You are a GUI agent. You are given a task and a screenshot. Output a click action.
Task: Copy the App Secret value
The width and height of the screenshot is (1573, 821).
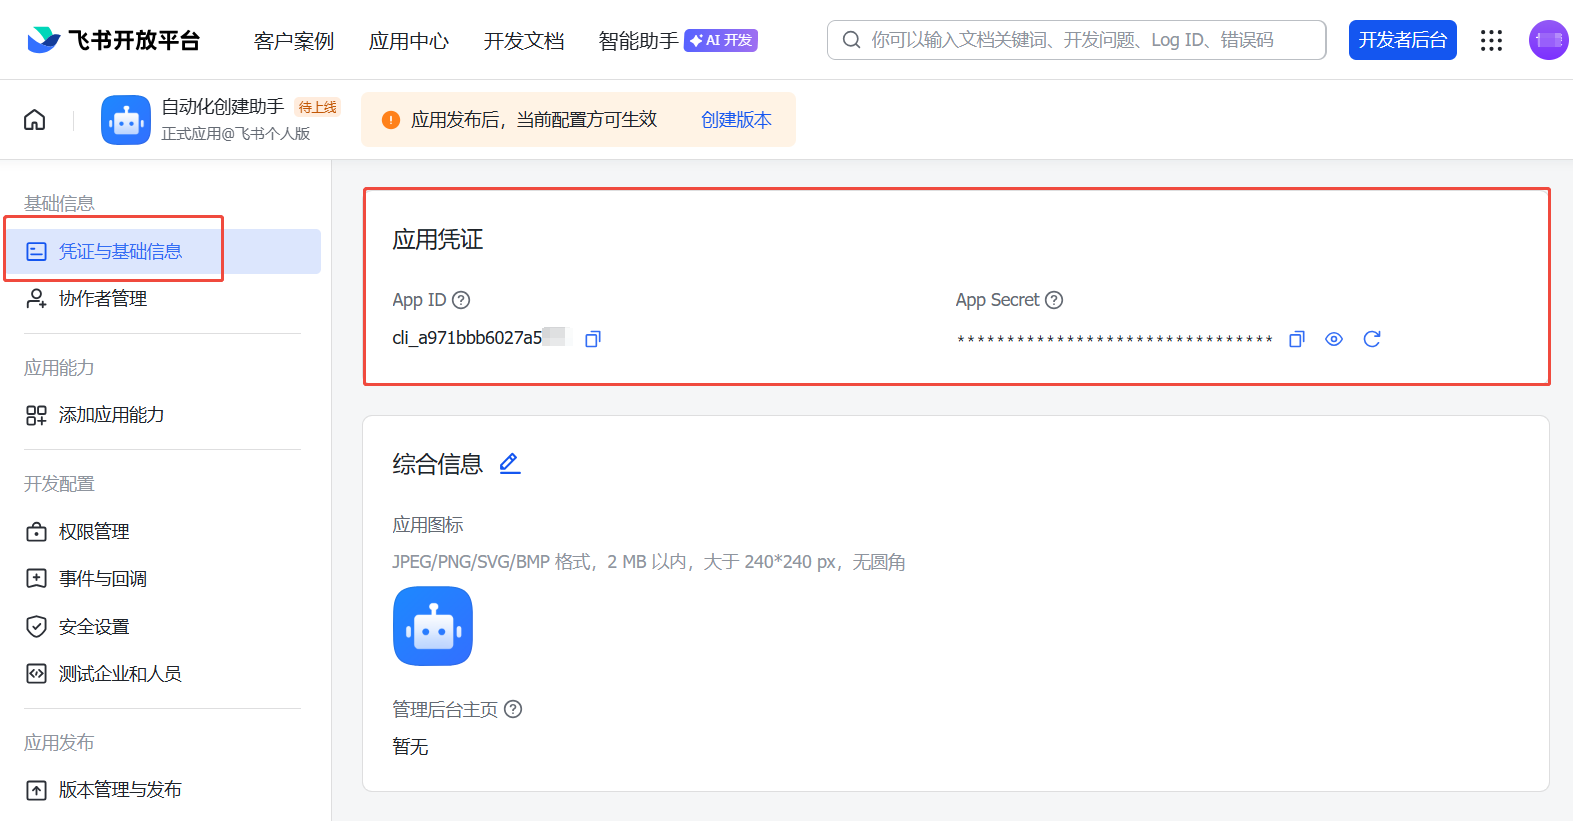(x=1297, y=339)
